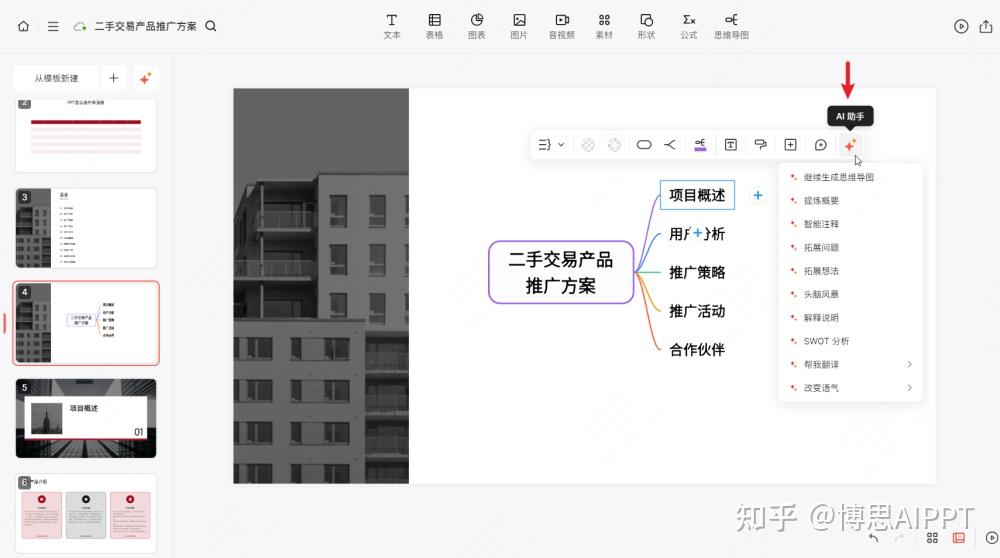The height and width of the screenshot is (558, 1000).
Task: Open search beside the document title
Action: pos(211,26)
